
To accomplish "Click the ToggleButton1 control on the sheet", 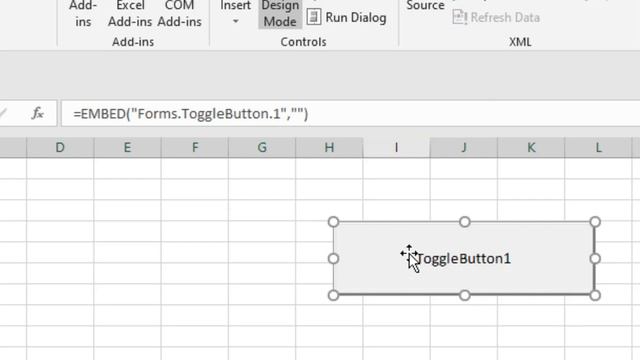I will click(464, 258).
